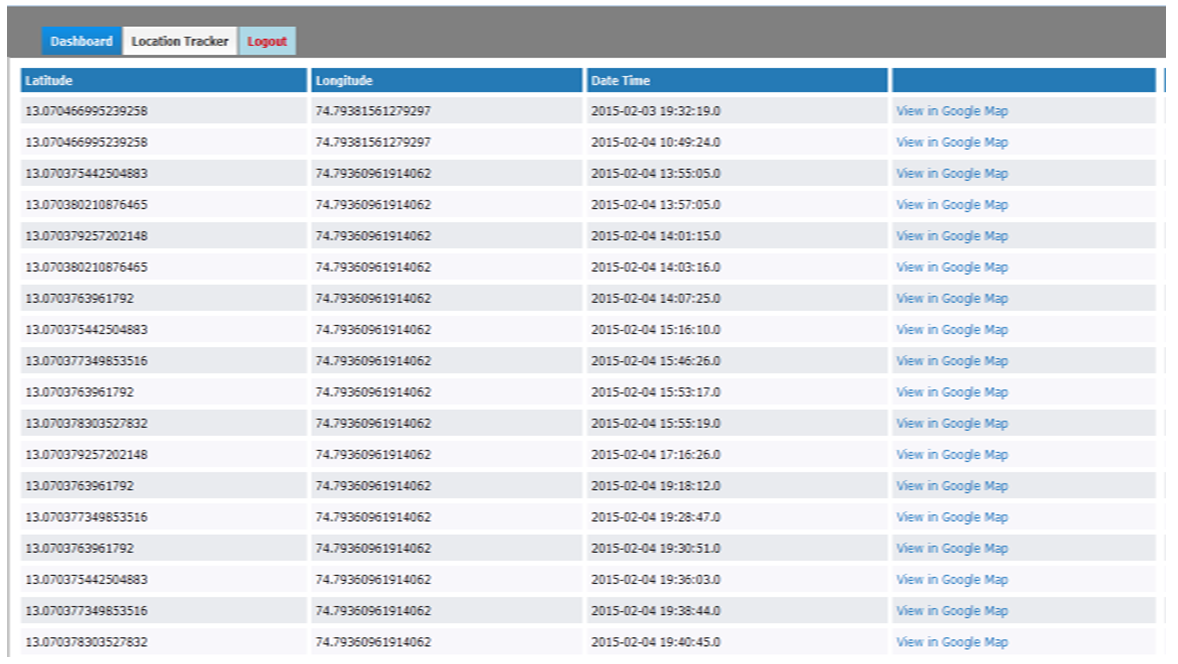View map for the 14:01:15.0 record
The image size is (1178, 664).
(952, 236)
